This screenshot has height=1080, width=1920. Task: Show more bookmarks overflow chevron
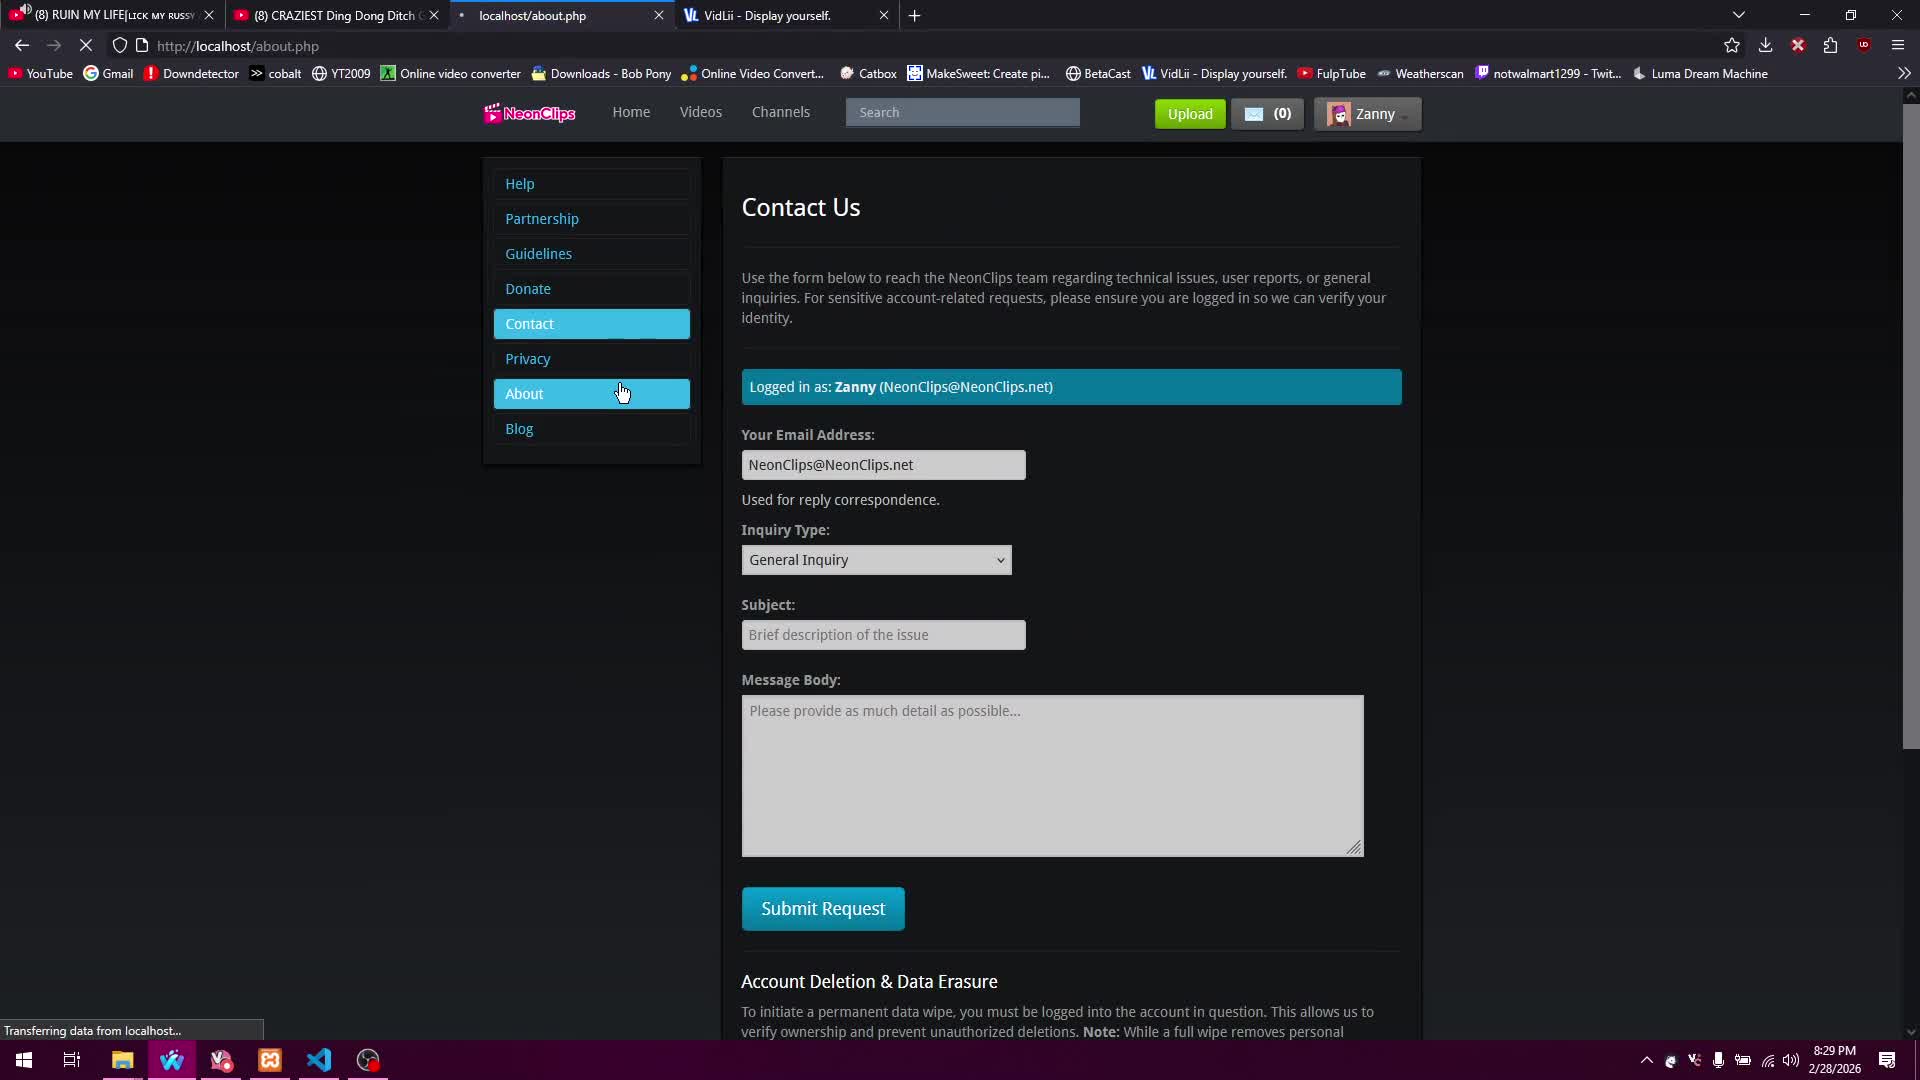(1903, 74)
